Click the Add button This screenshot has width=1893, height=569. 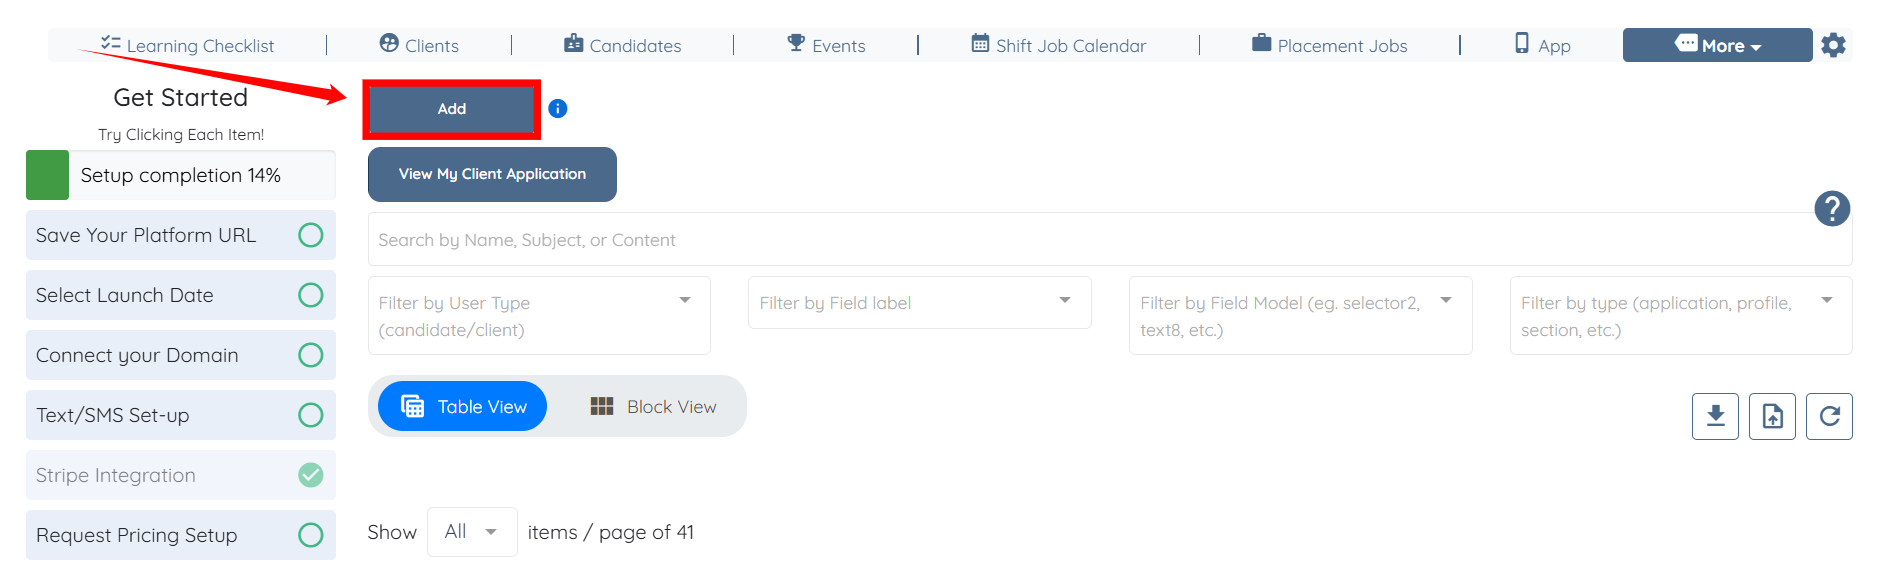[452, 109]
